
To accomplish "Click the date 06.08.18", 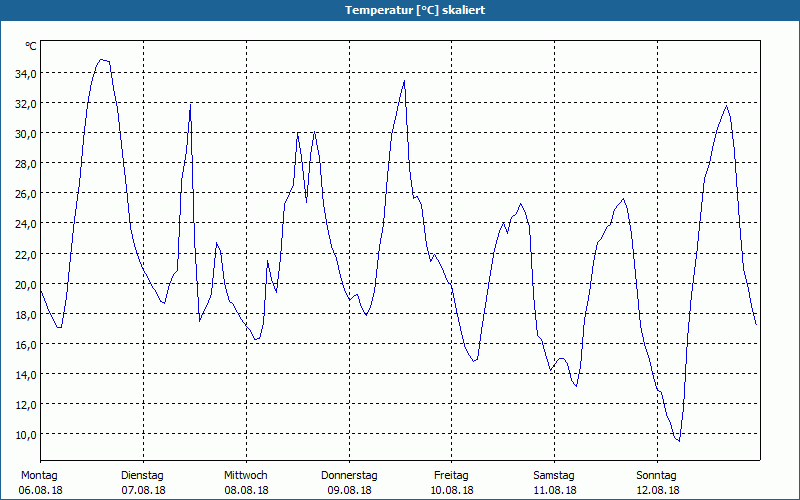I will pyautogui.click(x=41, y=490).
